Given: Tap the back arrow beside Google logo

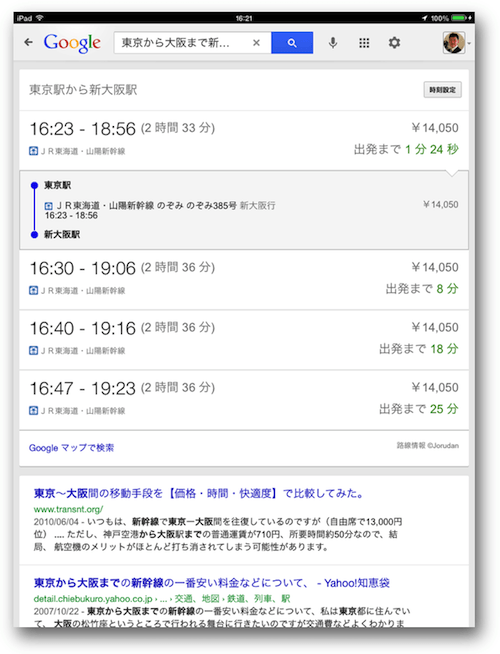Looking at the screenshot, I should pyautogui.click(x=28, y=42).
